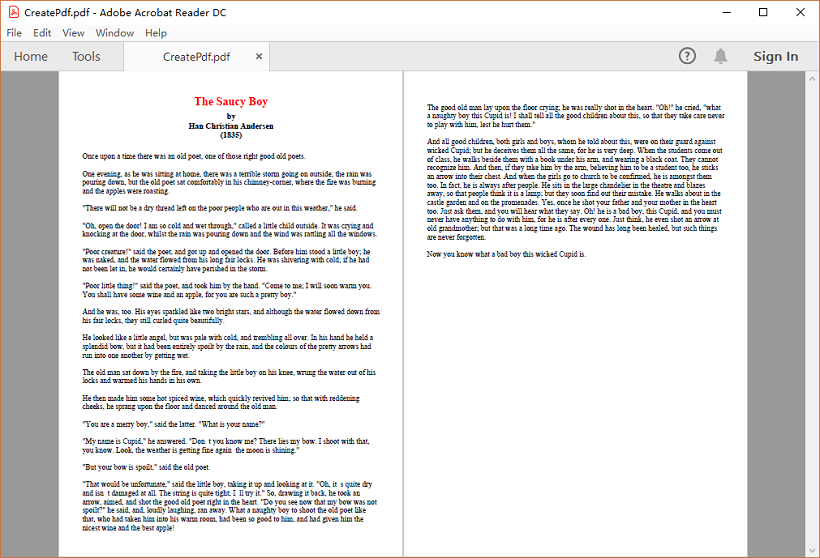Click the scroll up arrow
The image size is (820, 558).
pos(812,79)
